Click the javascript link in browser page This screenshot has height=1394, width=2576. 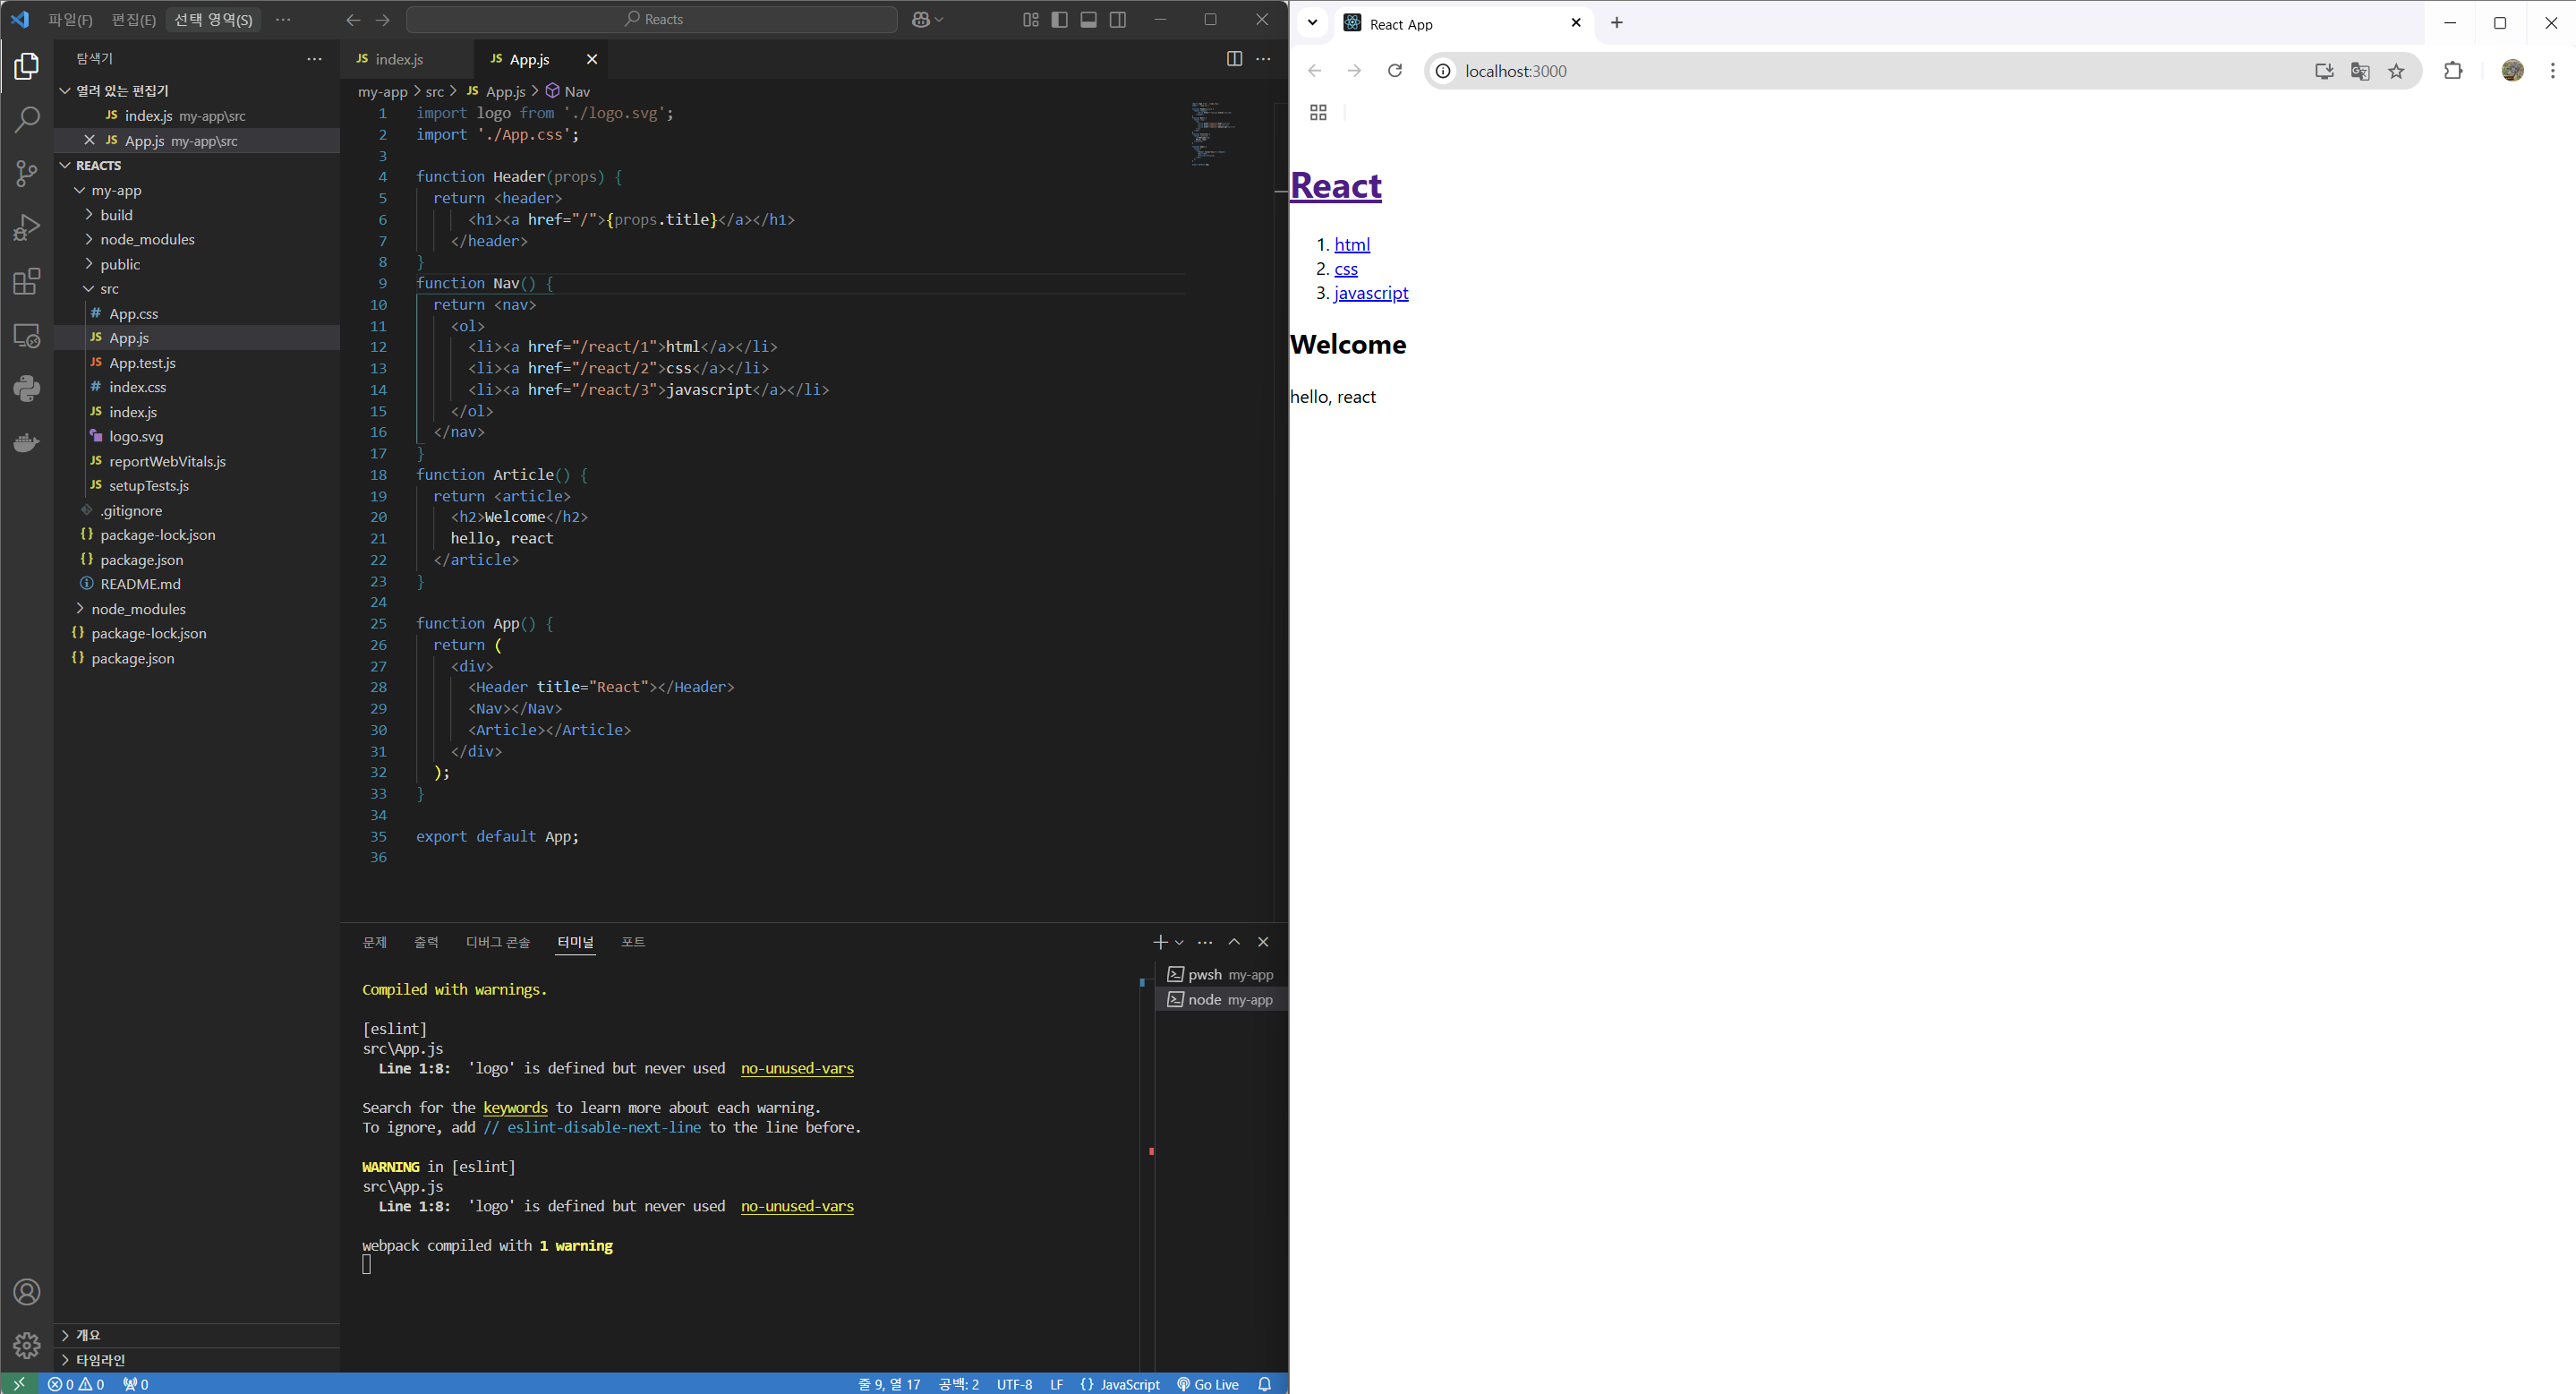(x=1370, y=293)
